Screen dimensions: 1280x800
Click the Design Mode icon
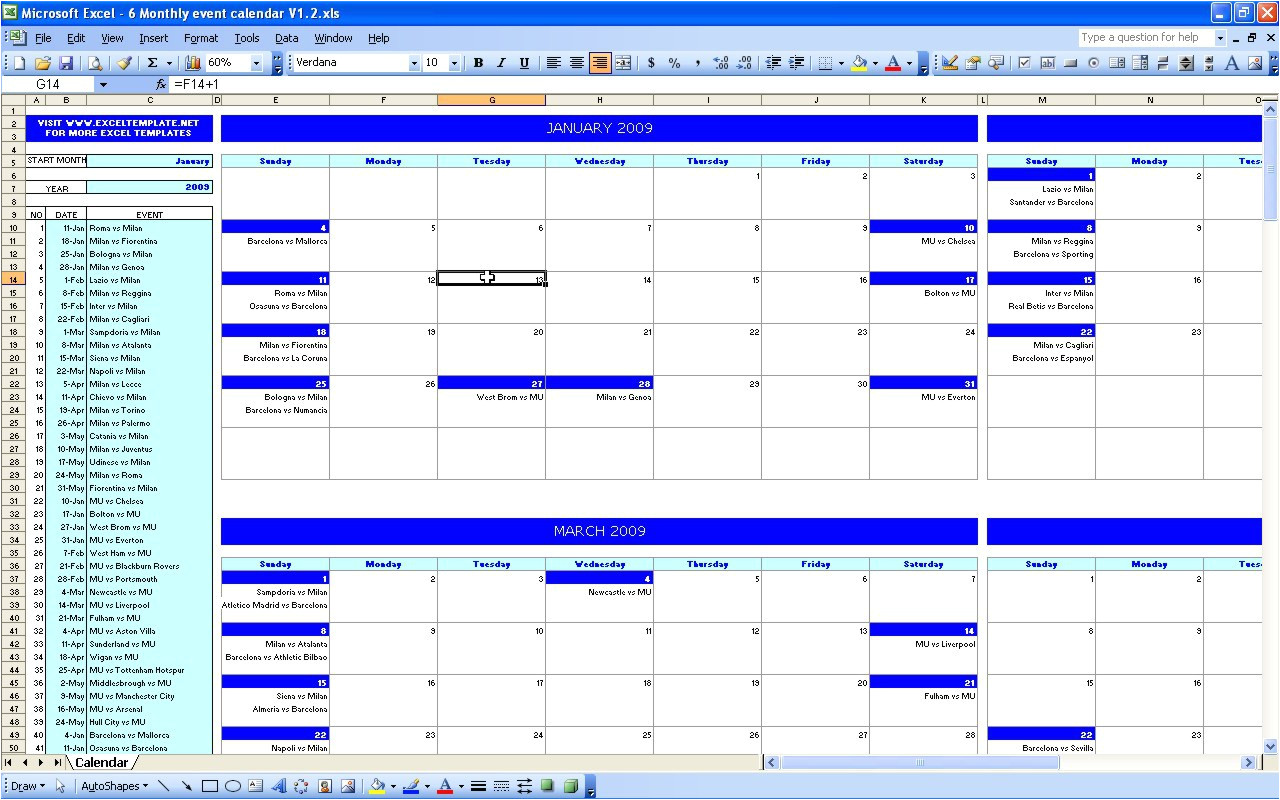click(949, 63)
